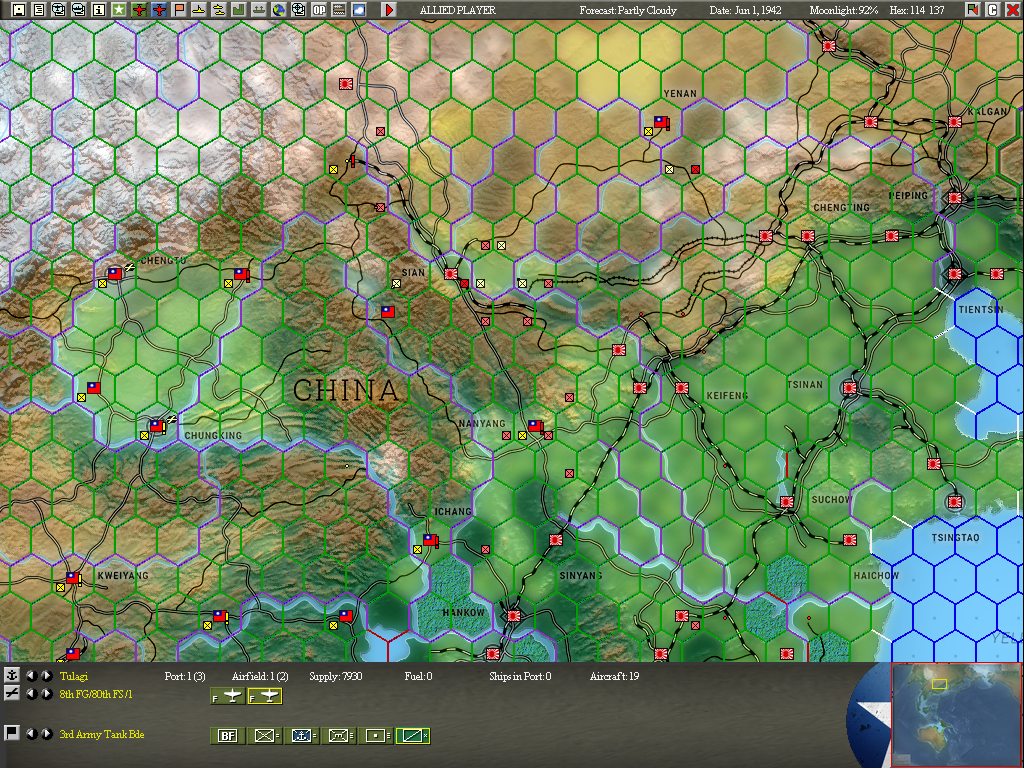Click the 'C' button in top bar

pos(993,10)
